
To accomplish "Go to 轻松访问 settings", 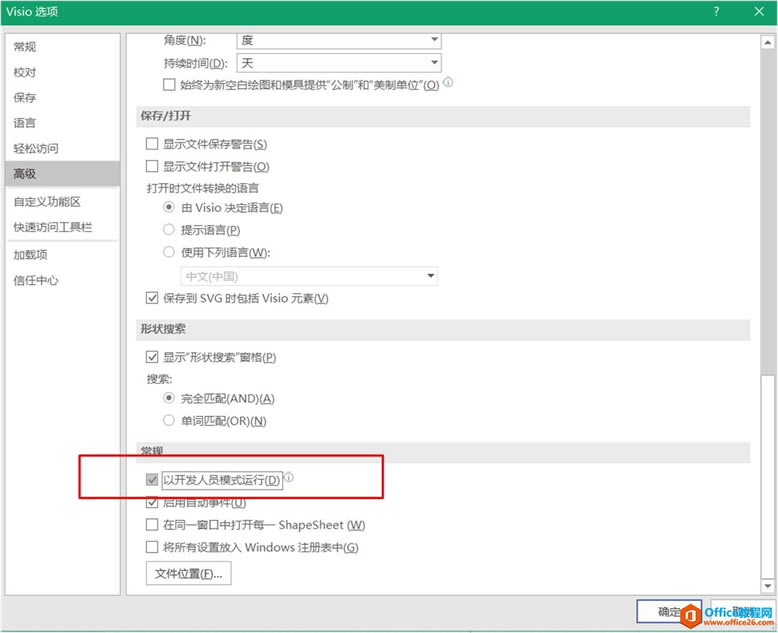I will pyautogui.click(x=63, y=148).
